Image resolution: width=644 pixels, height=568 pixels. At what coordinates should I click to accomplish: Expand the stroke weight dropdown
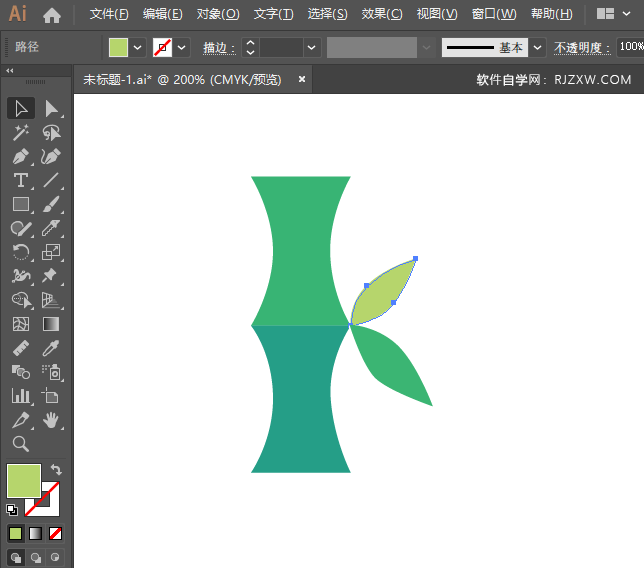tap(312, 47)
